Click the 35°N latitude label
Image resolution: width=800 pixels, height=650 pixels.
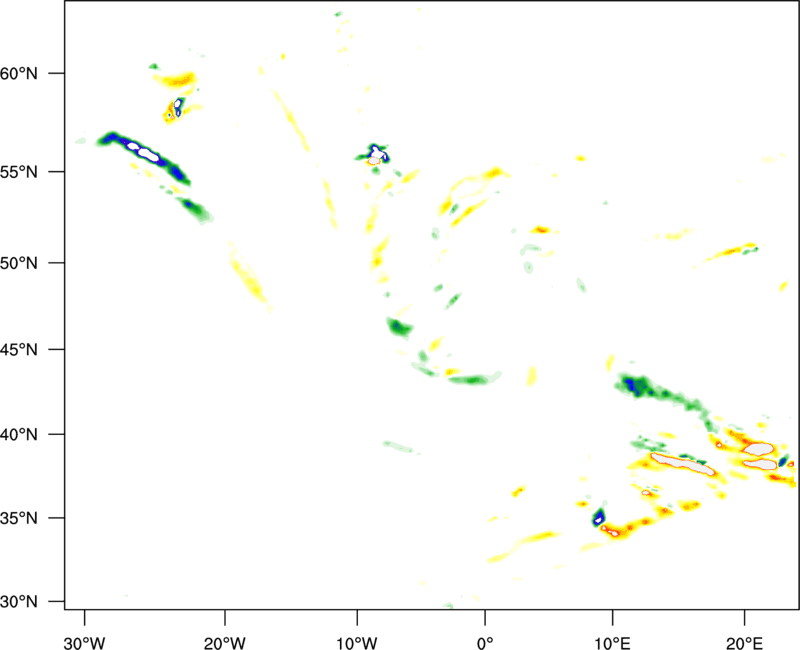tap(19, 518)
